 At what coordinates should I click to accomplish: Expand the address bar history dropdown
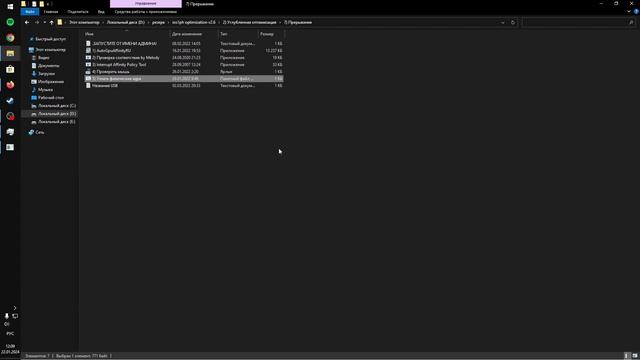pyautogui.click(x=503, y=22)
